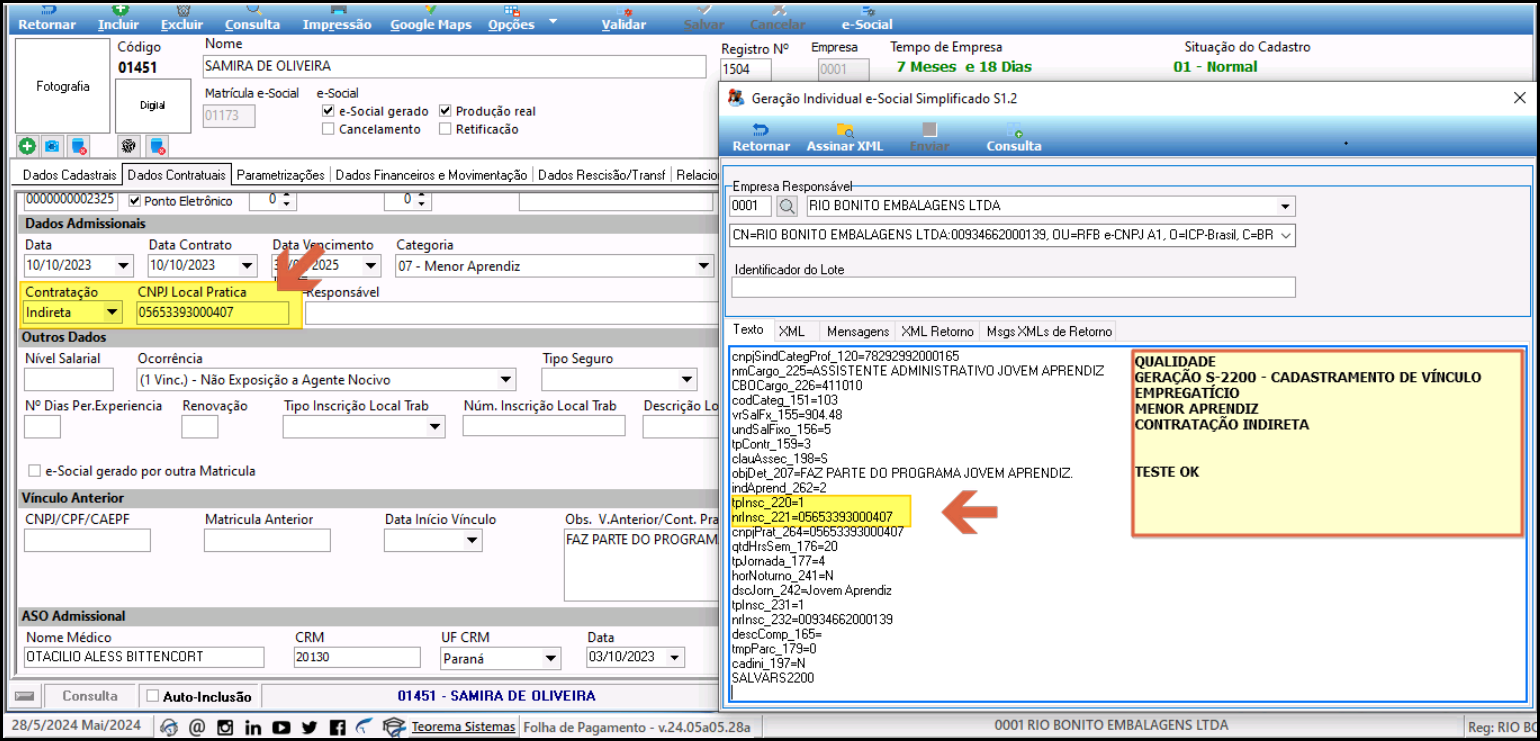Toggle the Ponto Eletrônico checkbox
The image size is (1540, 741).
point(135,201)
